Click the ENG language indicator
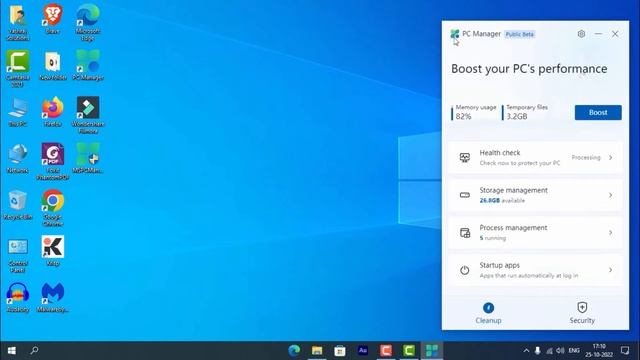Viewport: 640px width, 360px height. tap(574, 351)
